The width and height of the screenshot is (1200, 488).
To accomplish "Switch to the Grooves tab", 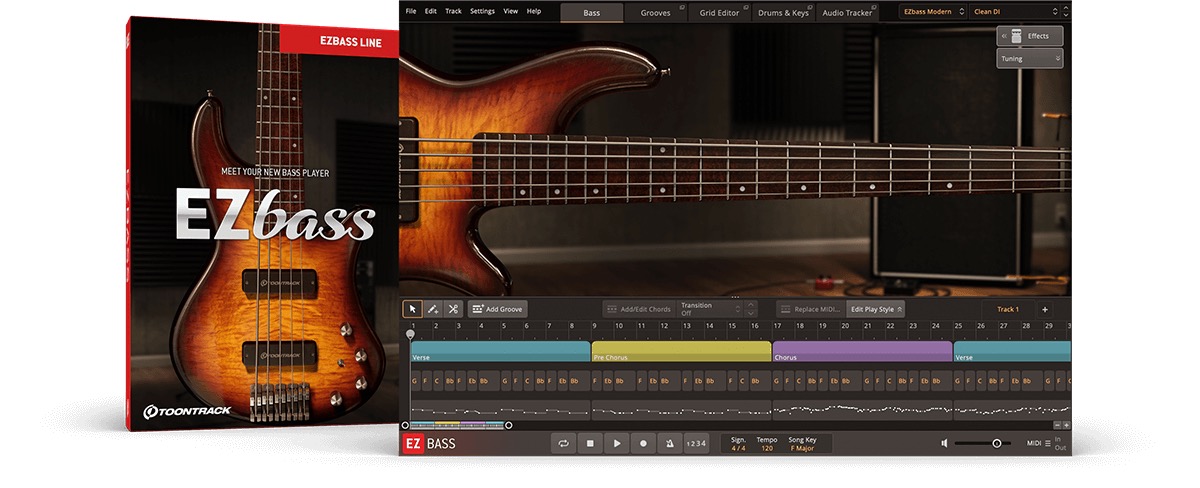I will 657,12.
